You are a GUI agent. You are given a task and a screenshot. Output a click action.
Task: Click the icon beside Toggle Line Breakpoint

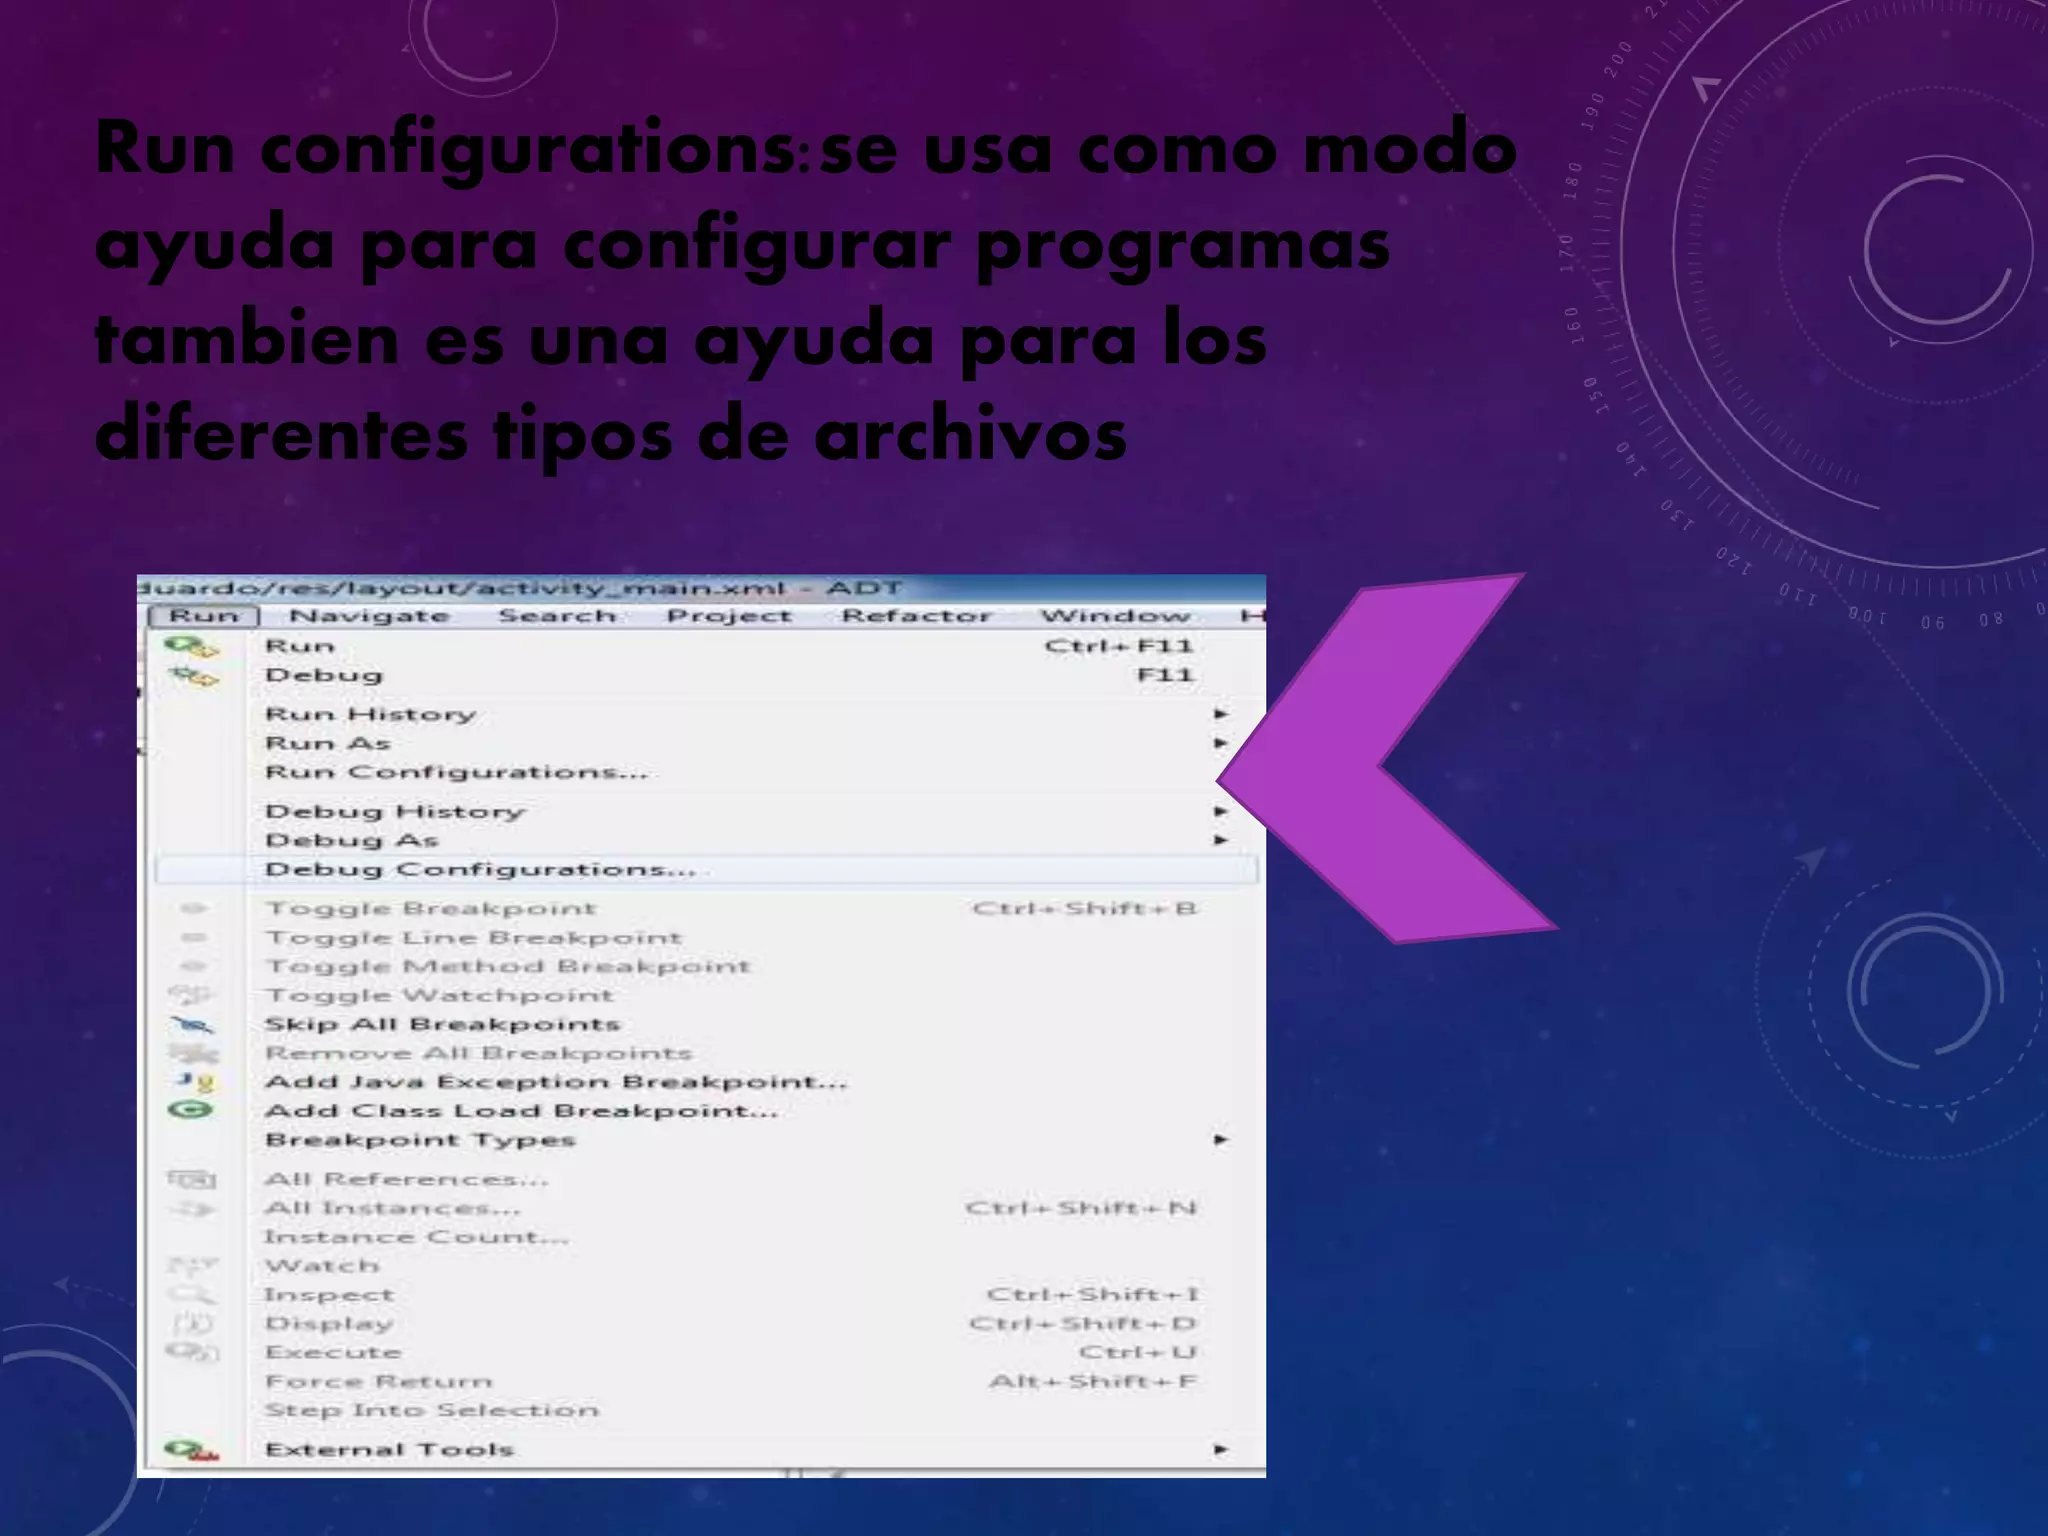[x=194, y=937]
